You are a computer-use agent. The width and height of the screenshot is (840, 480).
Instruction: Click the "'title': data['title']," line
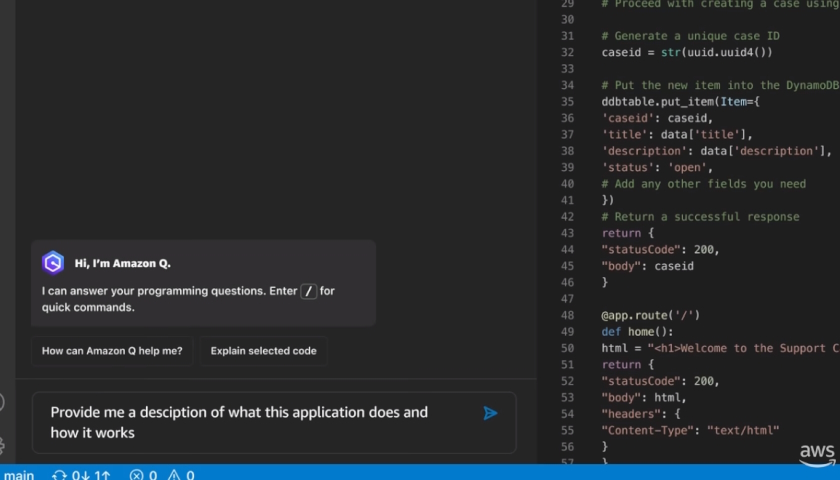pos(677,134)
